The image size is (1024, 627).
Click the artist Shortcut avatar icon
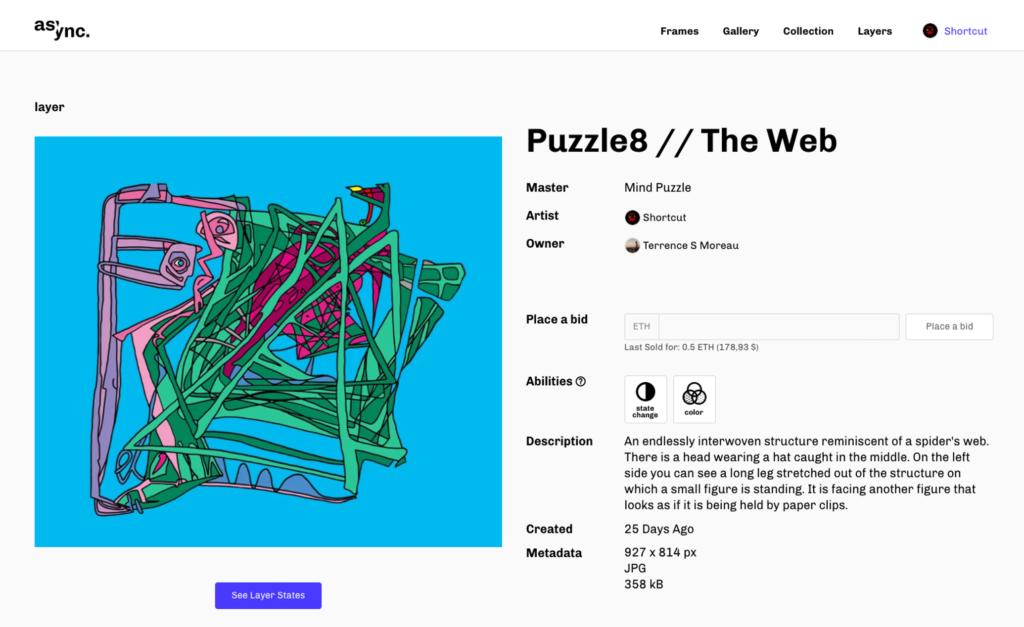click(x=632, y=217)
